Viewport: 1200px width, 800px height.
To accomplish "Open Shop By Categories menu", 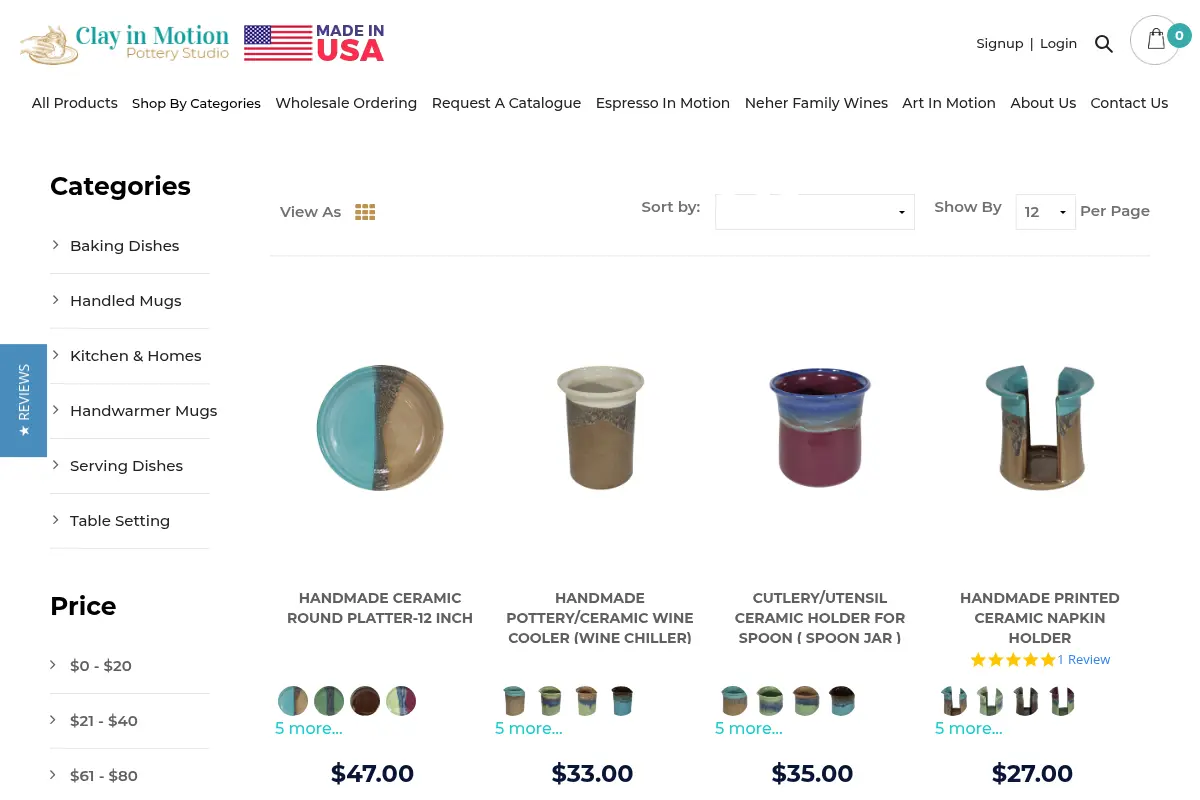I will coord(196,103).
